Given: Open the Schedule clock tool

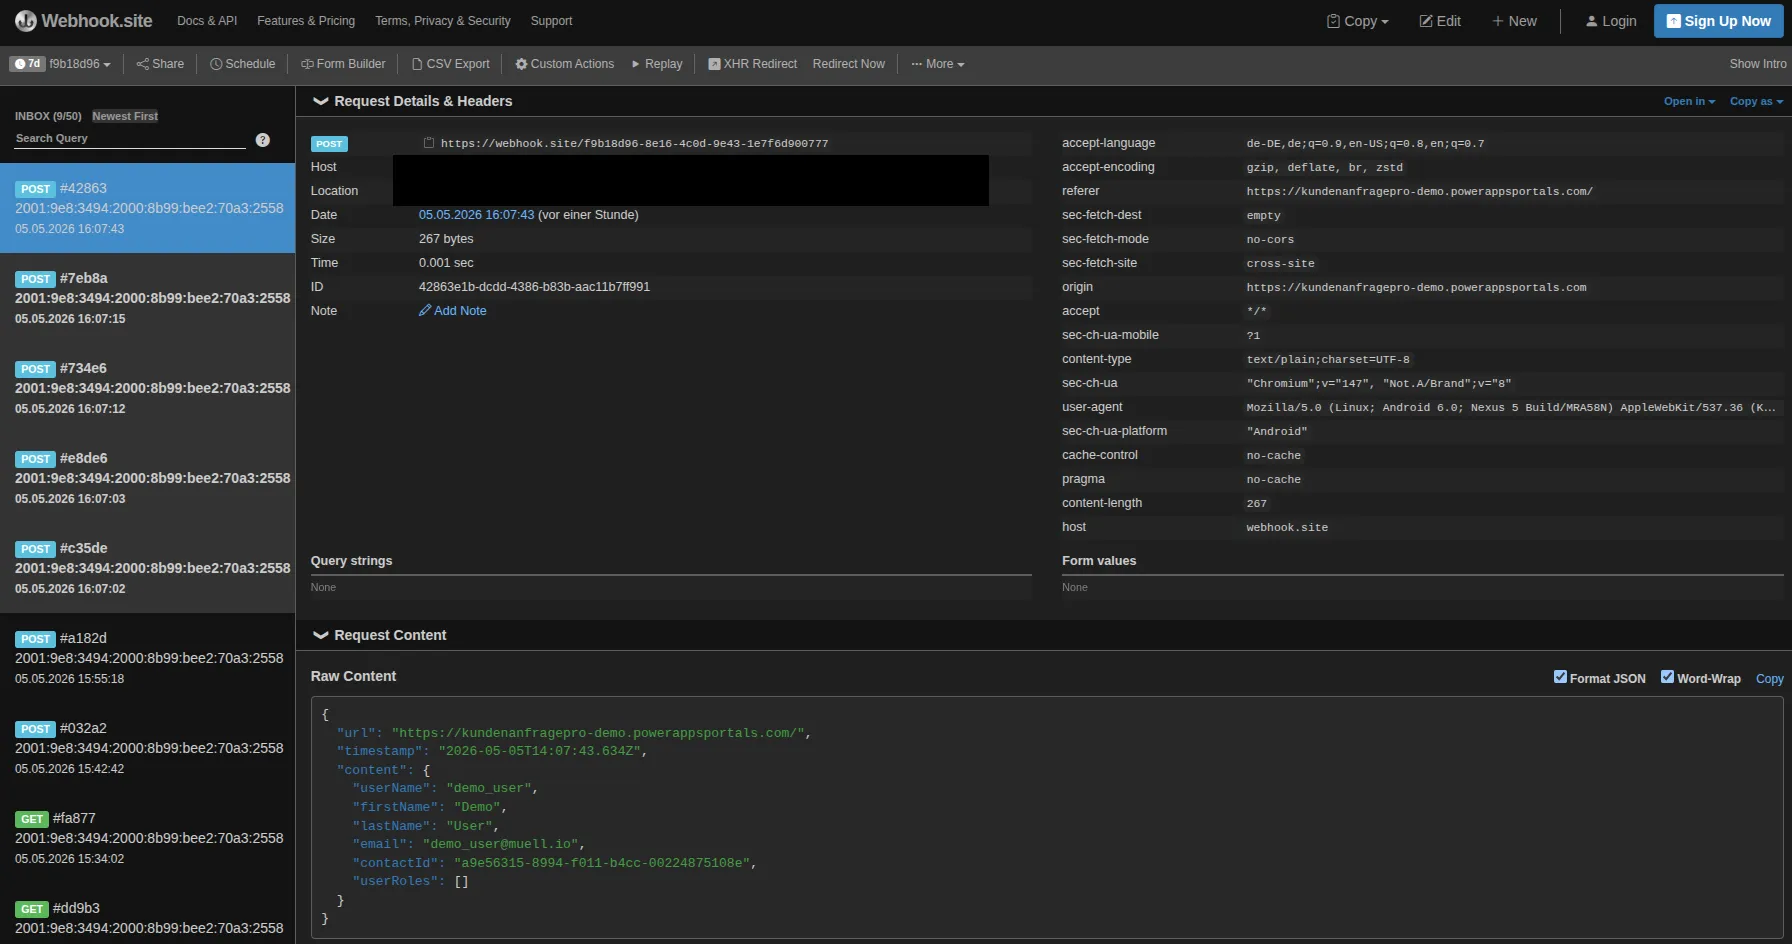Looking at the screenshot, I should [242, 64].
